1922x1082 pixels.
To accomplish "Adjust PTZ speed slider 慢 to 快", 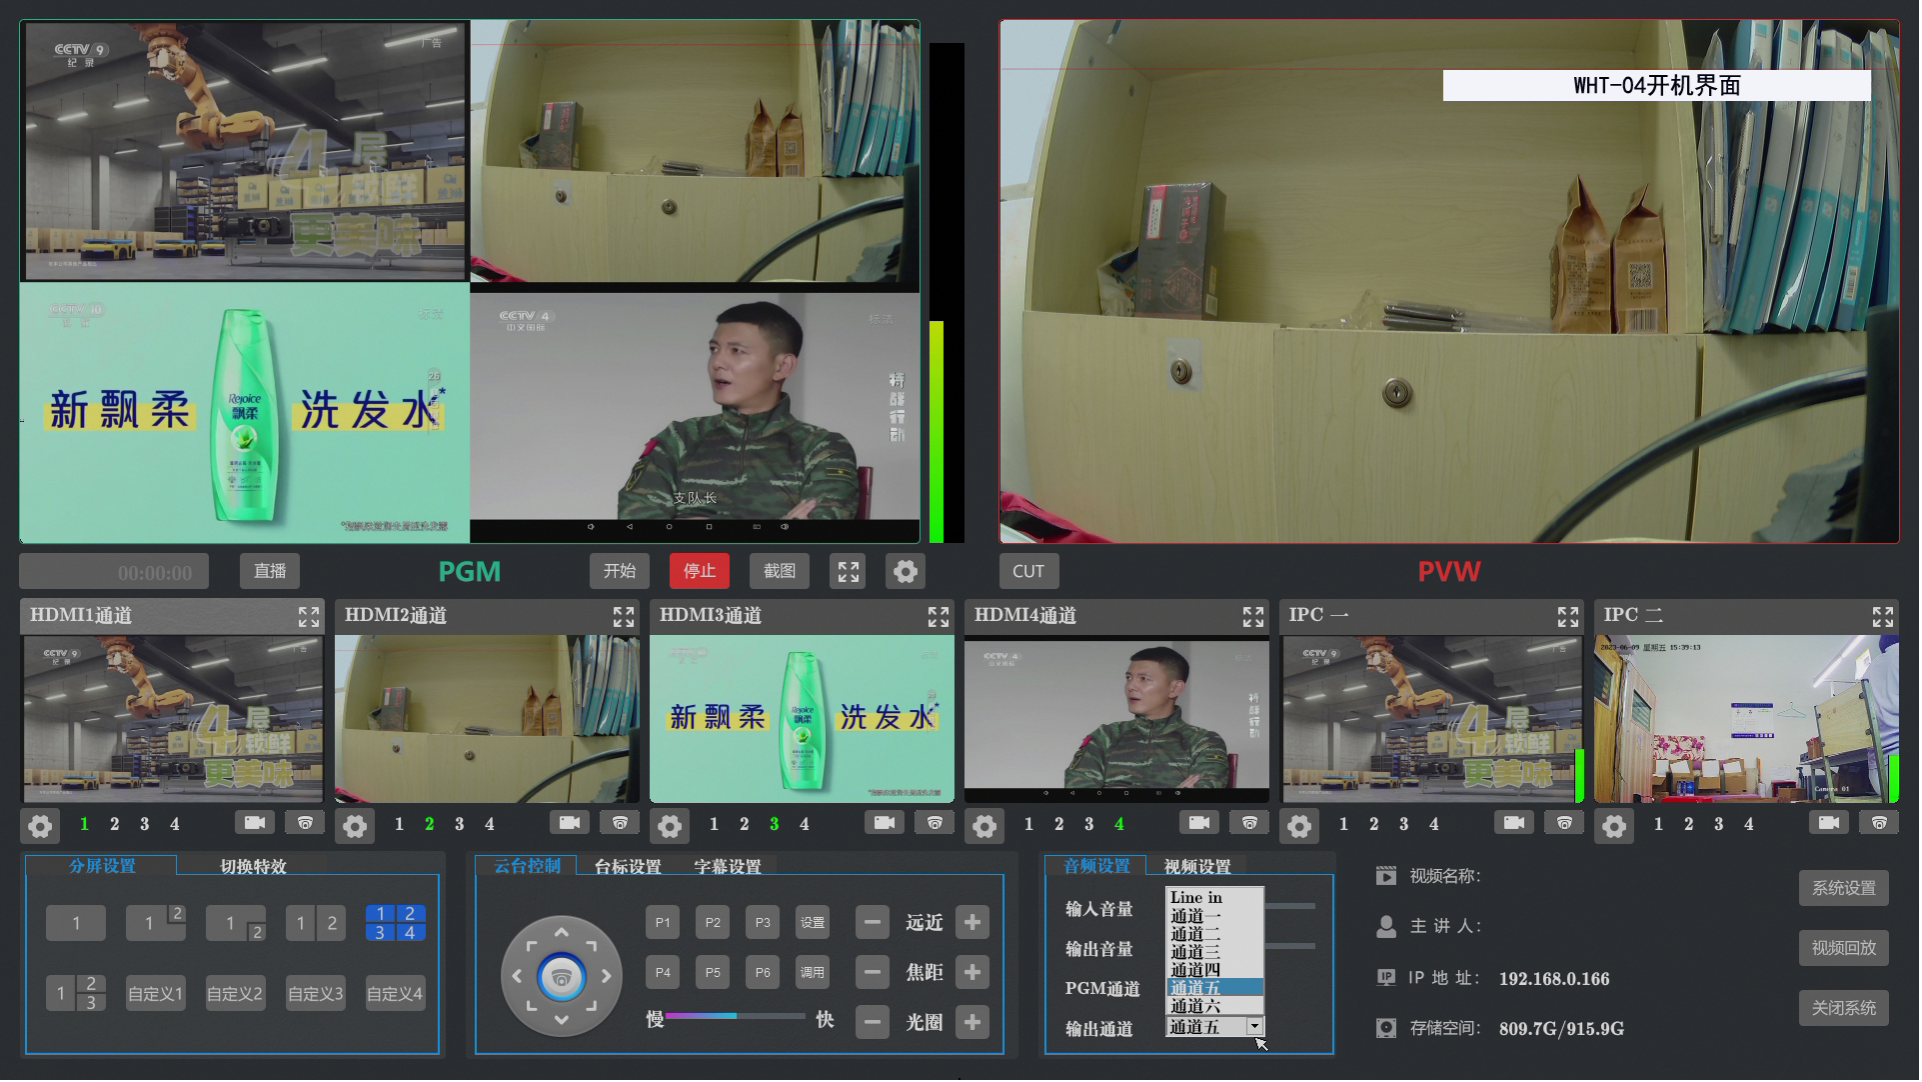I will point(736,1016).
